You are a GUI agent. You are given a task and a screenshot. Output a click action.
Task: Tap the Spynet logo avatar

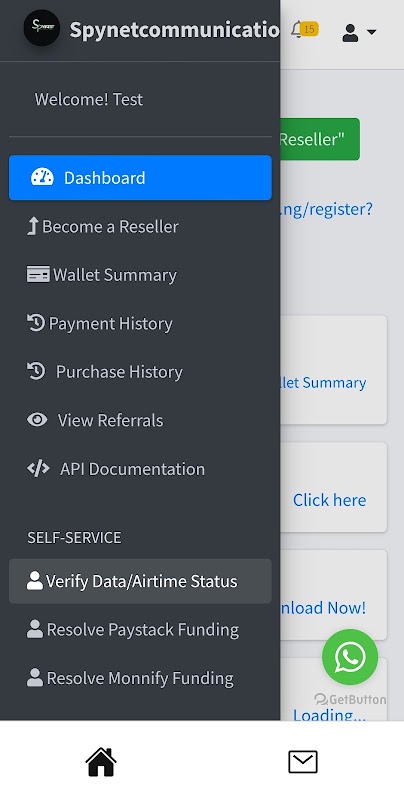pyautogui.click(x=42, y=28)
